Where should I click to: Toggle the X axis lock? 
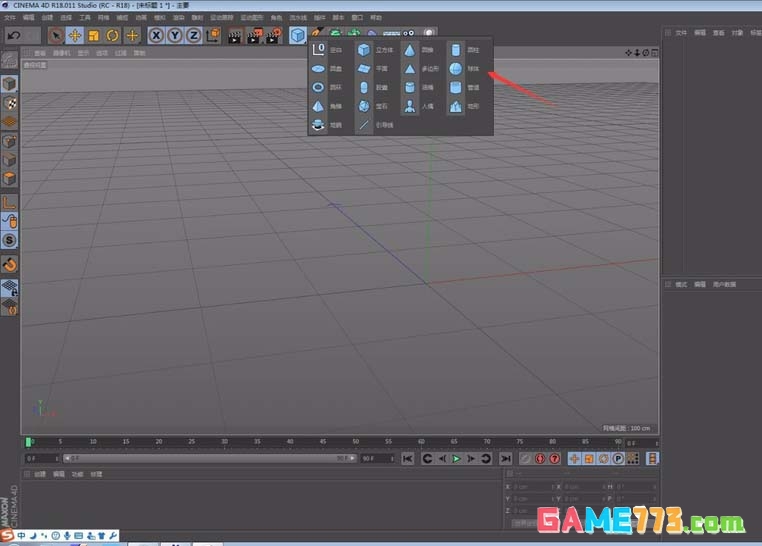[157, 35]
